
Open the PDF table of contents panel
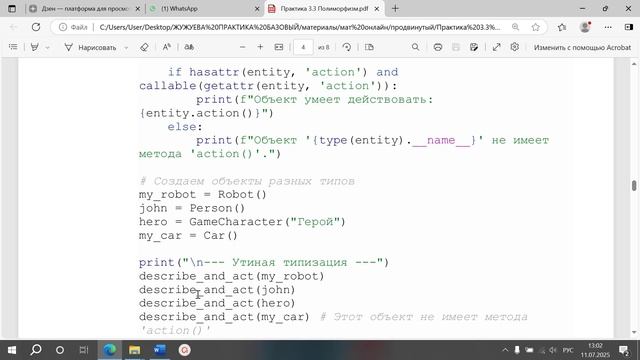(13, 47)
